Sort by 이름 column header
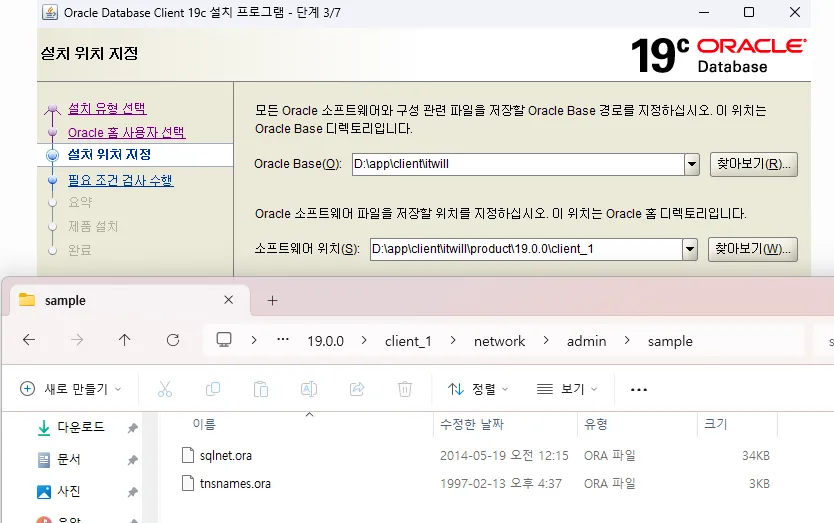 pyautogui.click(x=204, y=424)
